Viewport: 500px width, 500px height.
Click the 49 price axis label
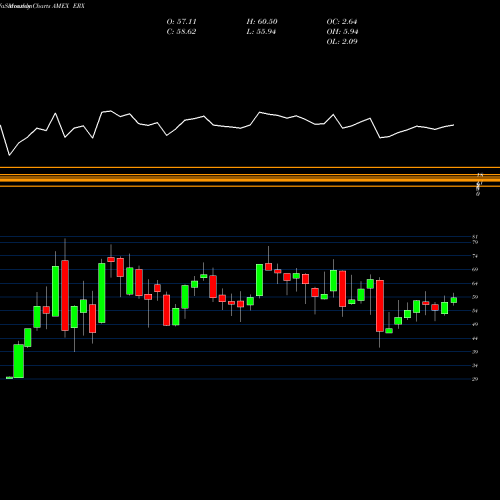(x=475, y=324)
